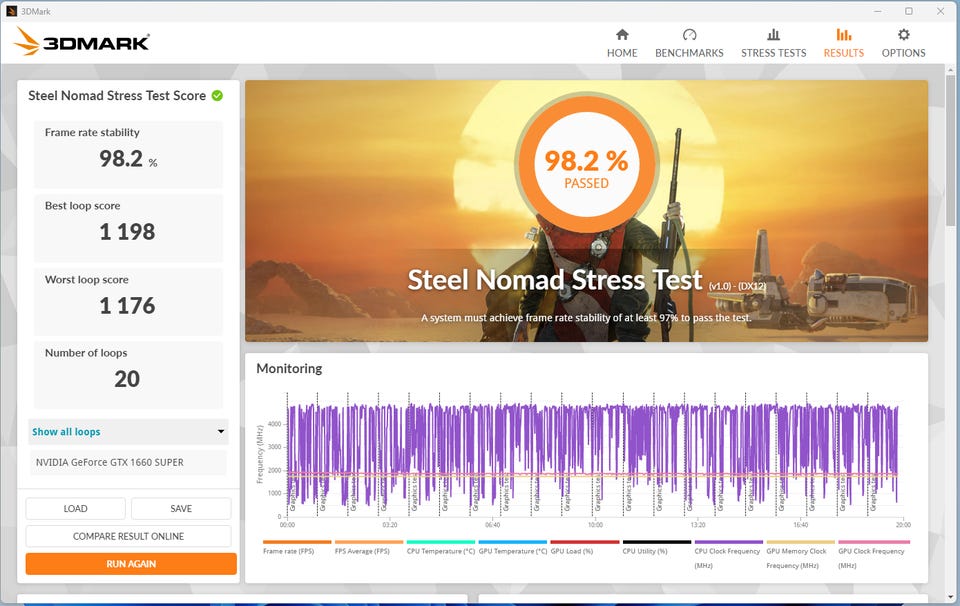
Task: Toggle FPS Average (FPS) legend series
Action: point(369,547)
